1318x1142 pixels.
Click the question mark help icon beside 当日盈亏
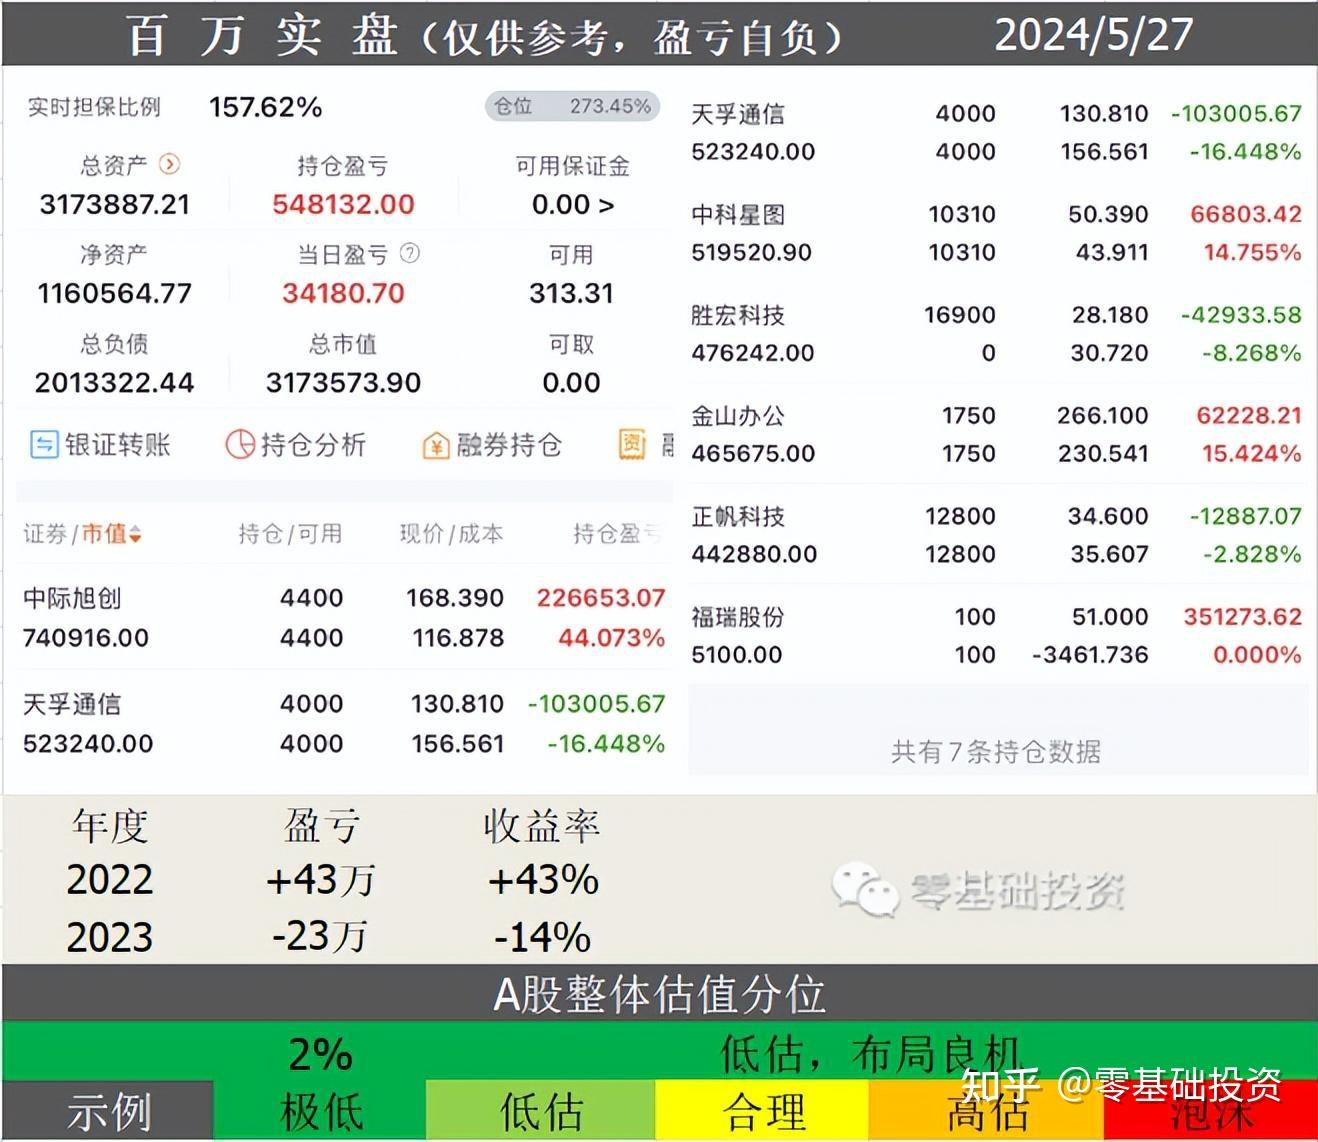408,253
